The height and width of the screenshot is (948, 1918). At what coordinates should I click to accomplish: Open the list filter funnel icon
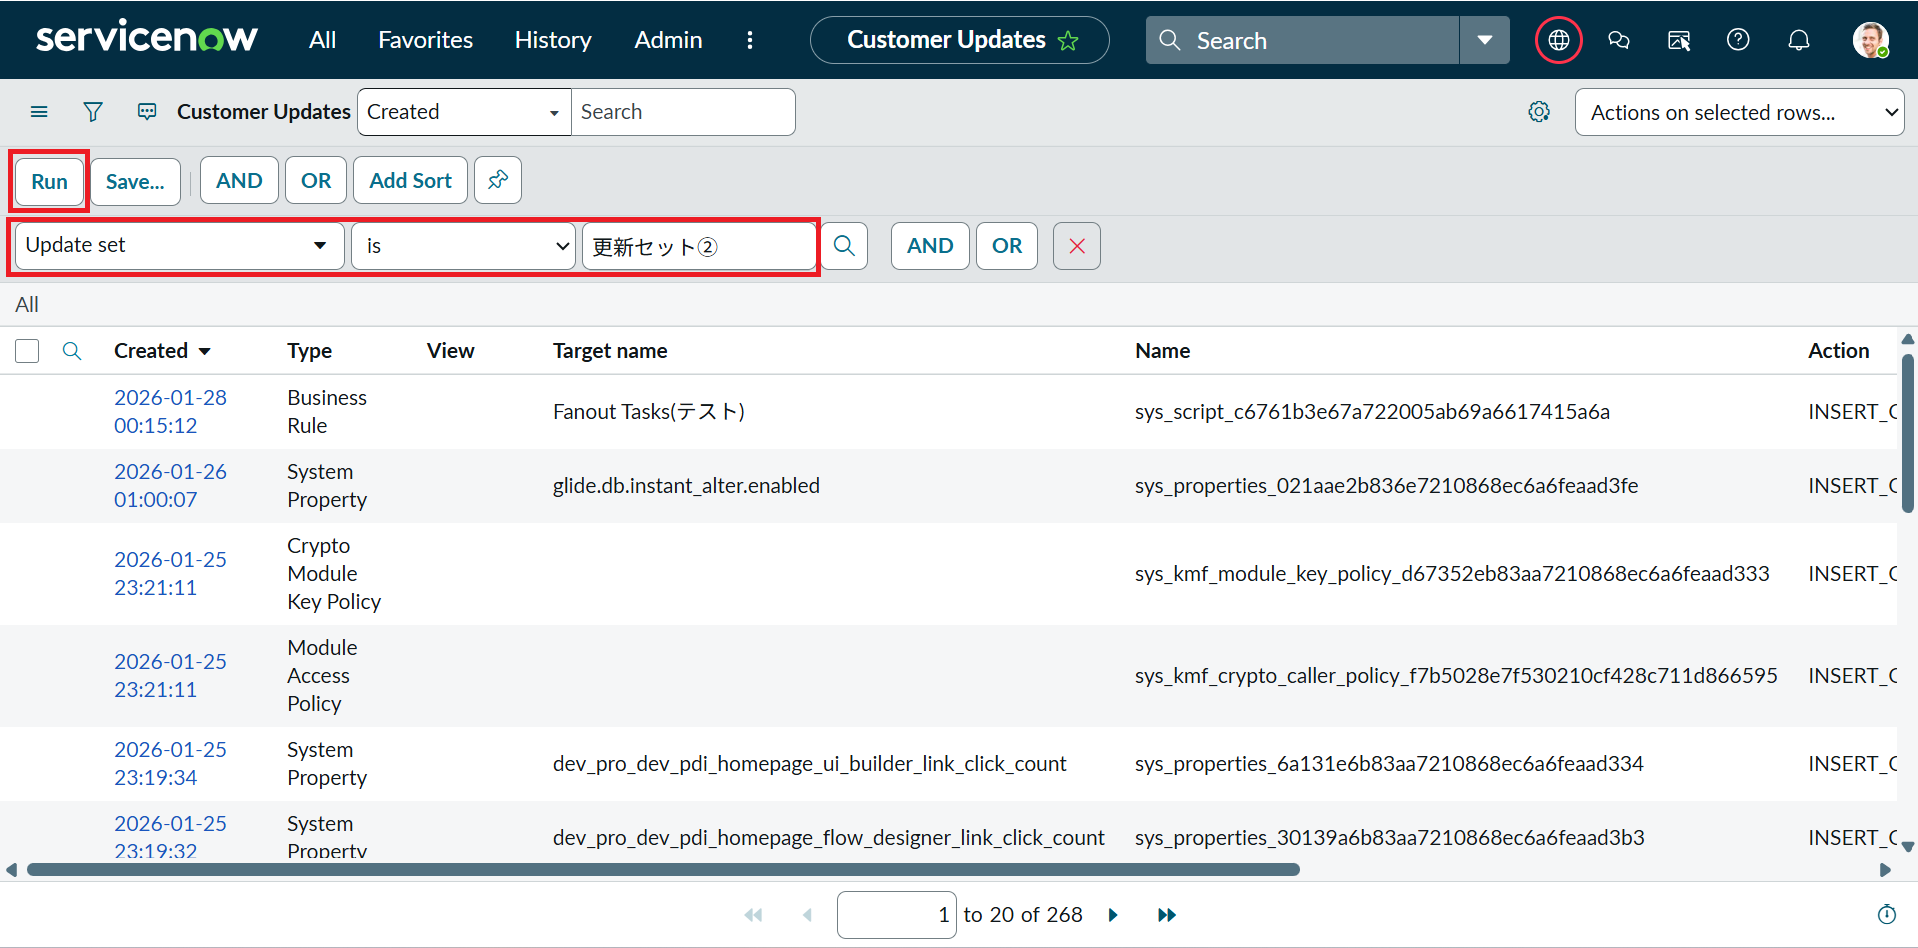[x=93, y=112]
